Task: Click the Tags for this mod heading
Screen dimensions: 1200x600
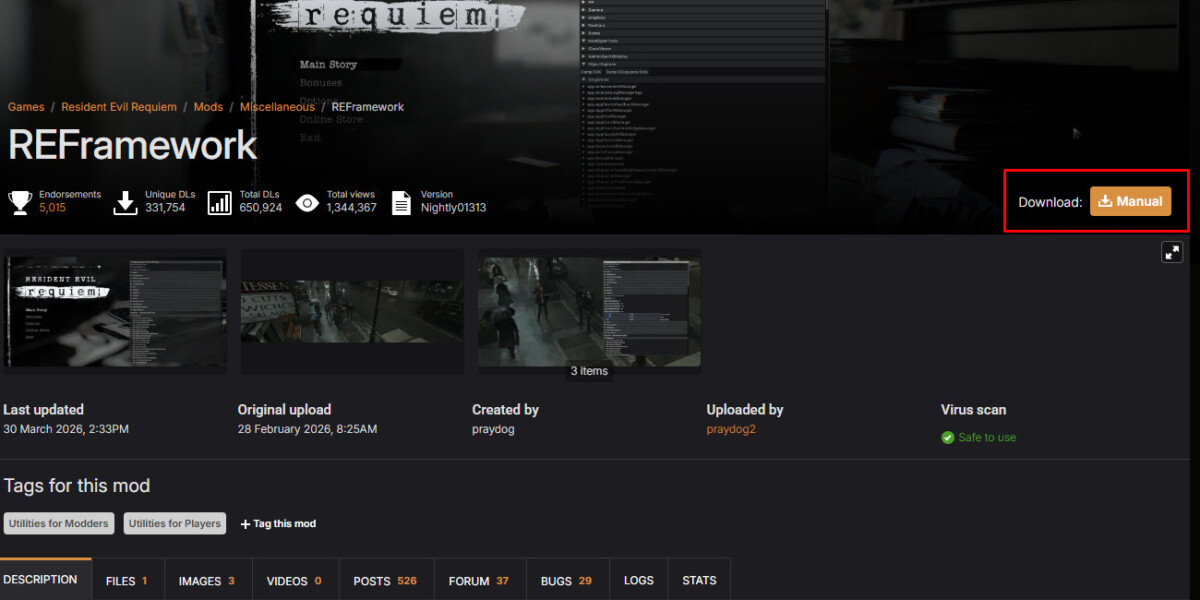Action: (77, 486)
